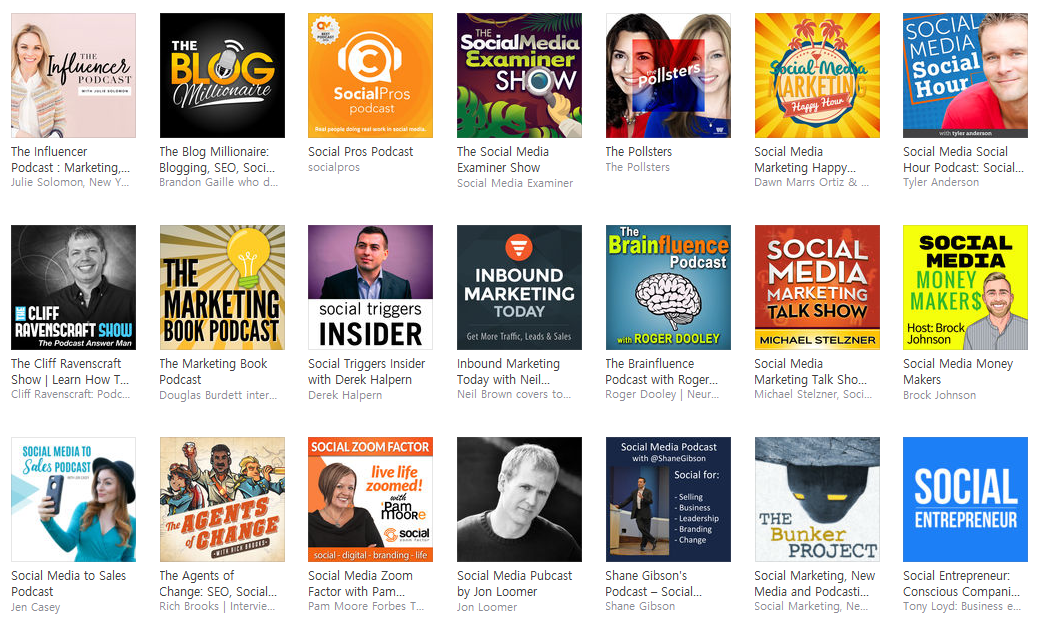Open The Bunker Project cover art
The width and height of the screenshot is (1040, 623).
817,500
